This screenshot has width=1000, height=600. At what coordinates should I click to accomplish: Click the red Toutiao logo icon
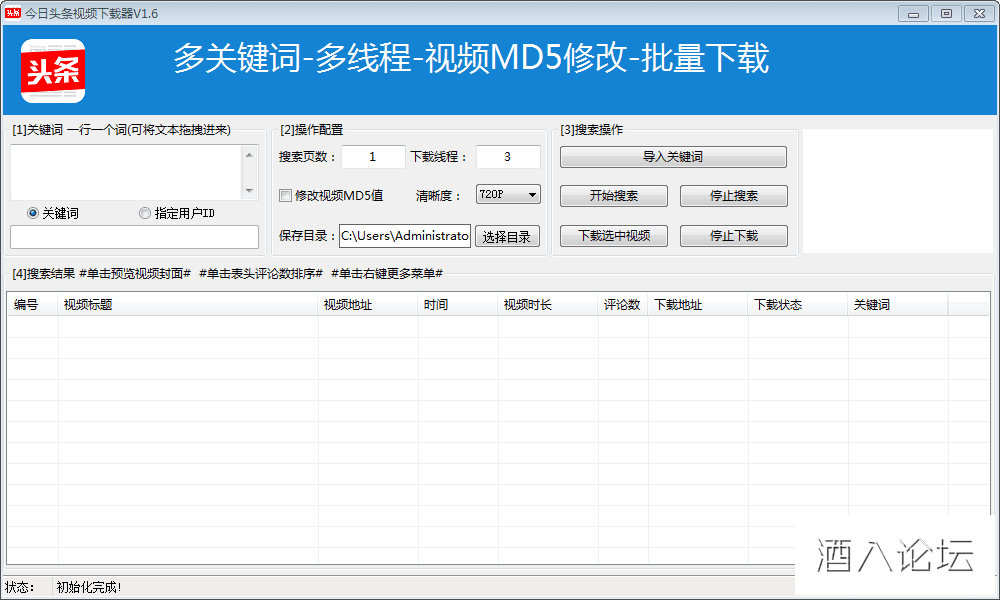(54, 71)
